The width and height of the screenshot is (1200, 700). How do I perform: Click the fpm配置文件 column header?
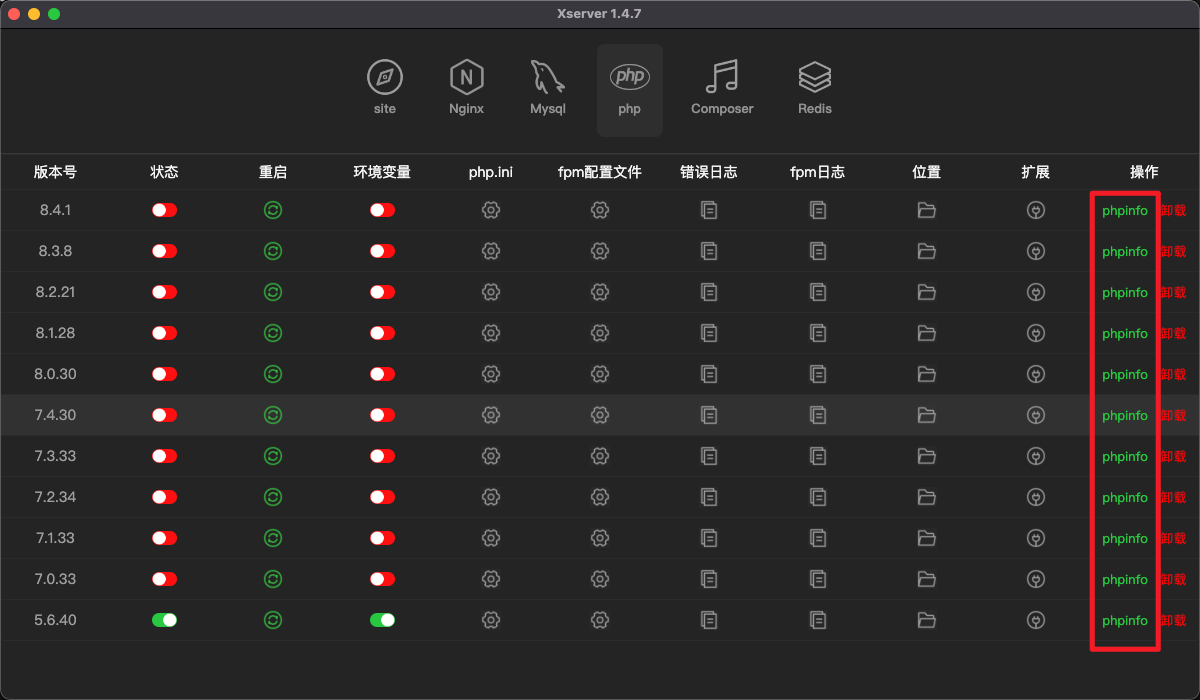click(600, 172)
